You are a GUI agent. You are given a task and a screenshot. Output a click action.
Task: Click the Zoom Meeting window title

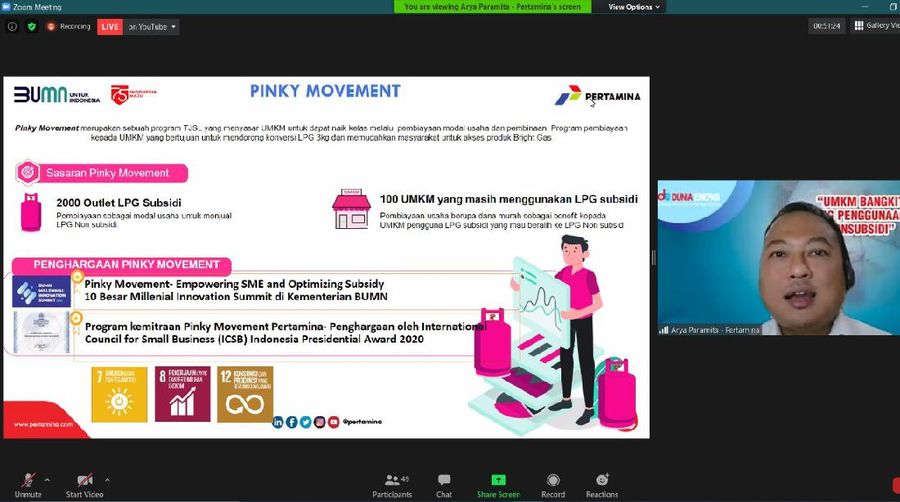point(34,7)
